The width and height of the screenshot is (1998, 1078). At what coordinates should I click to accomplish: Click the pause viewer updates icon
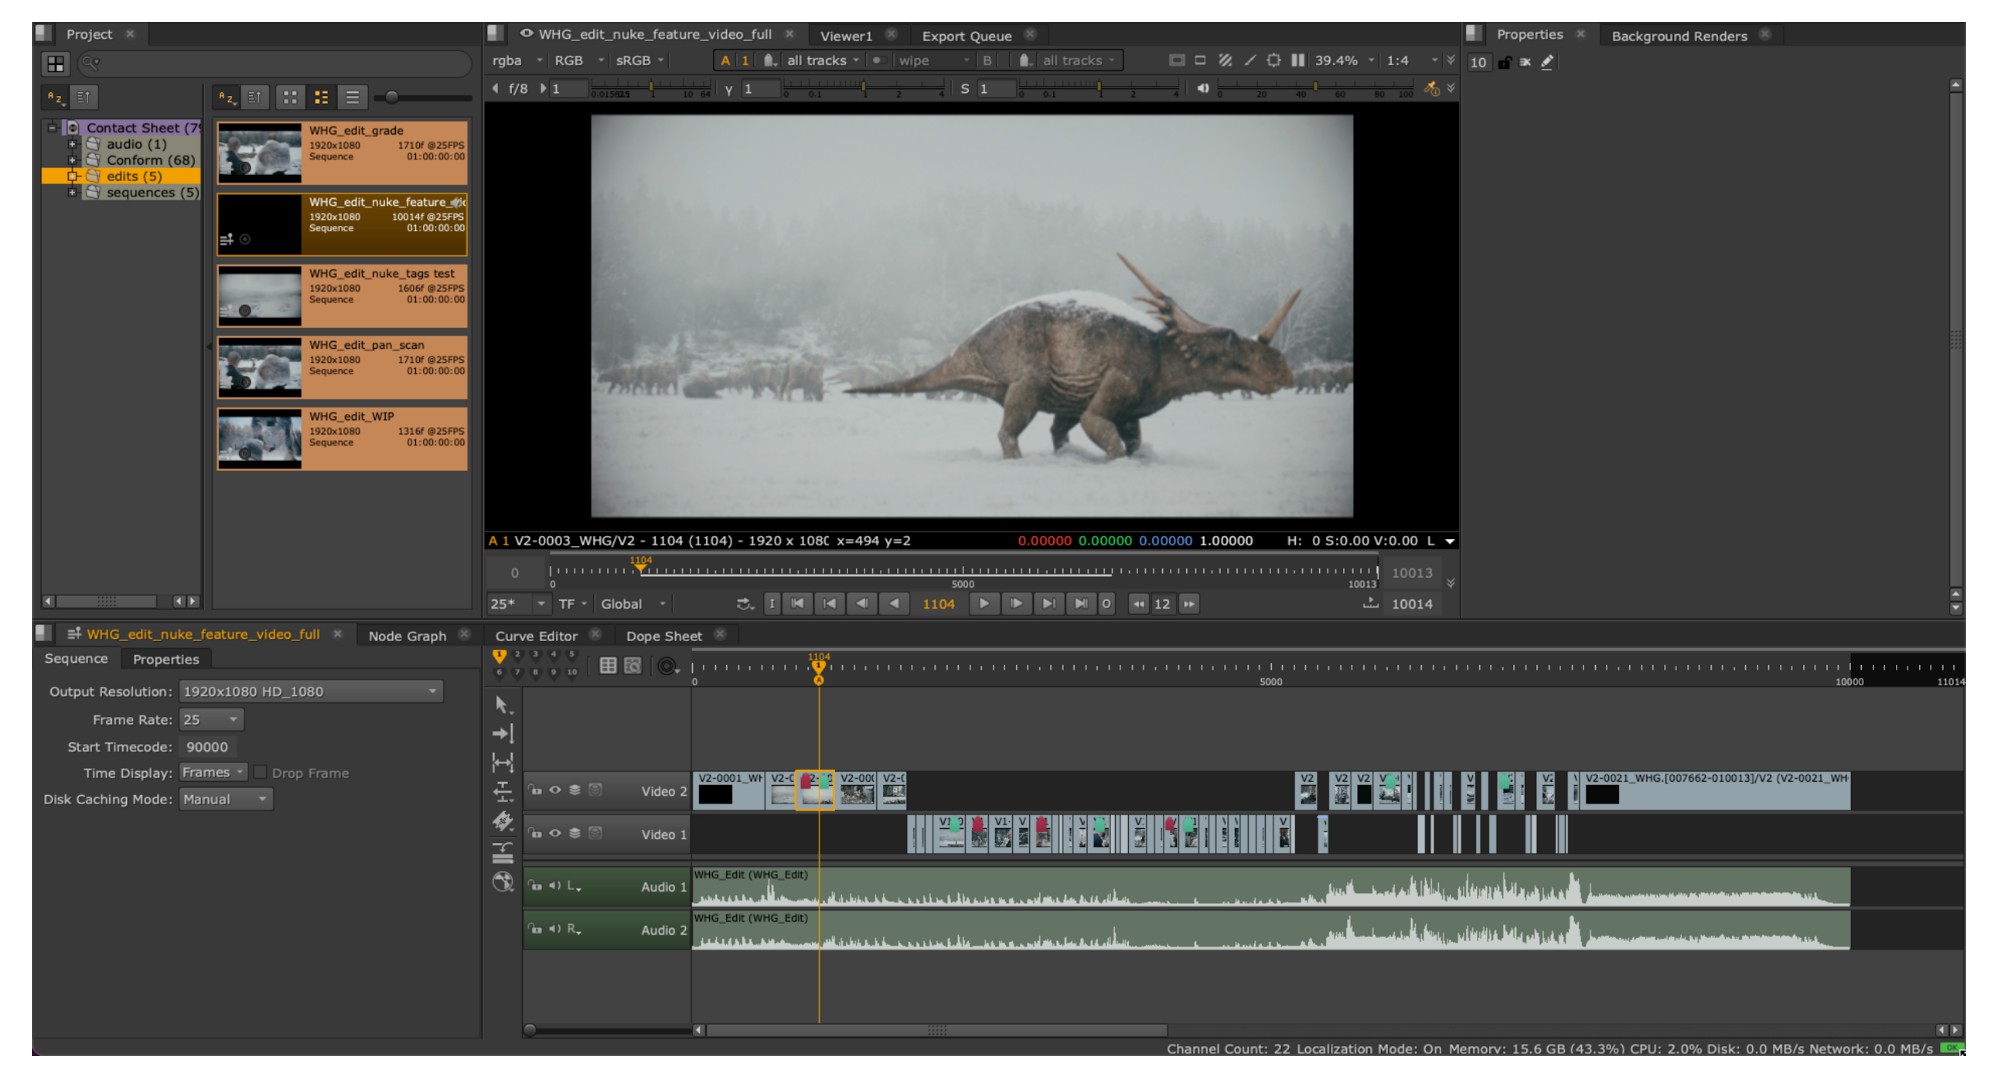1297,60
